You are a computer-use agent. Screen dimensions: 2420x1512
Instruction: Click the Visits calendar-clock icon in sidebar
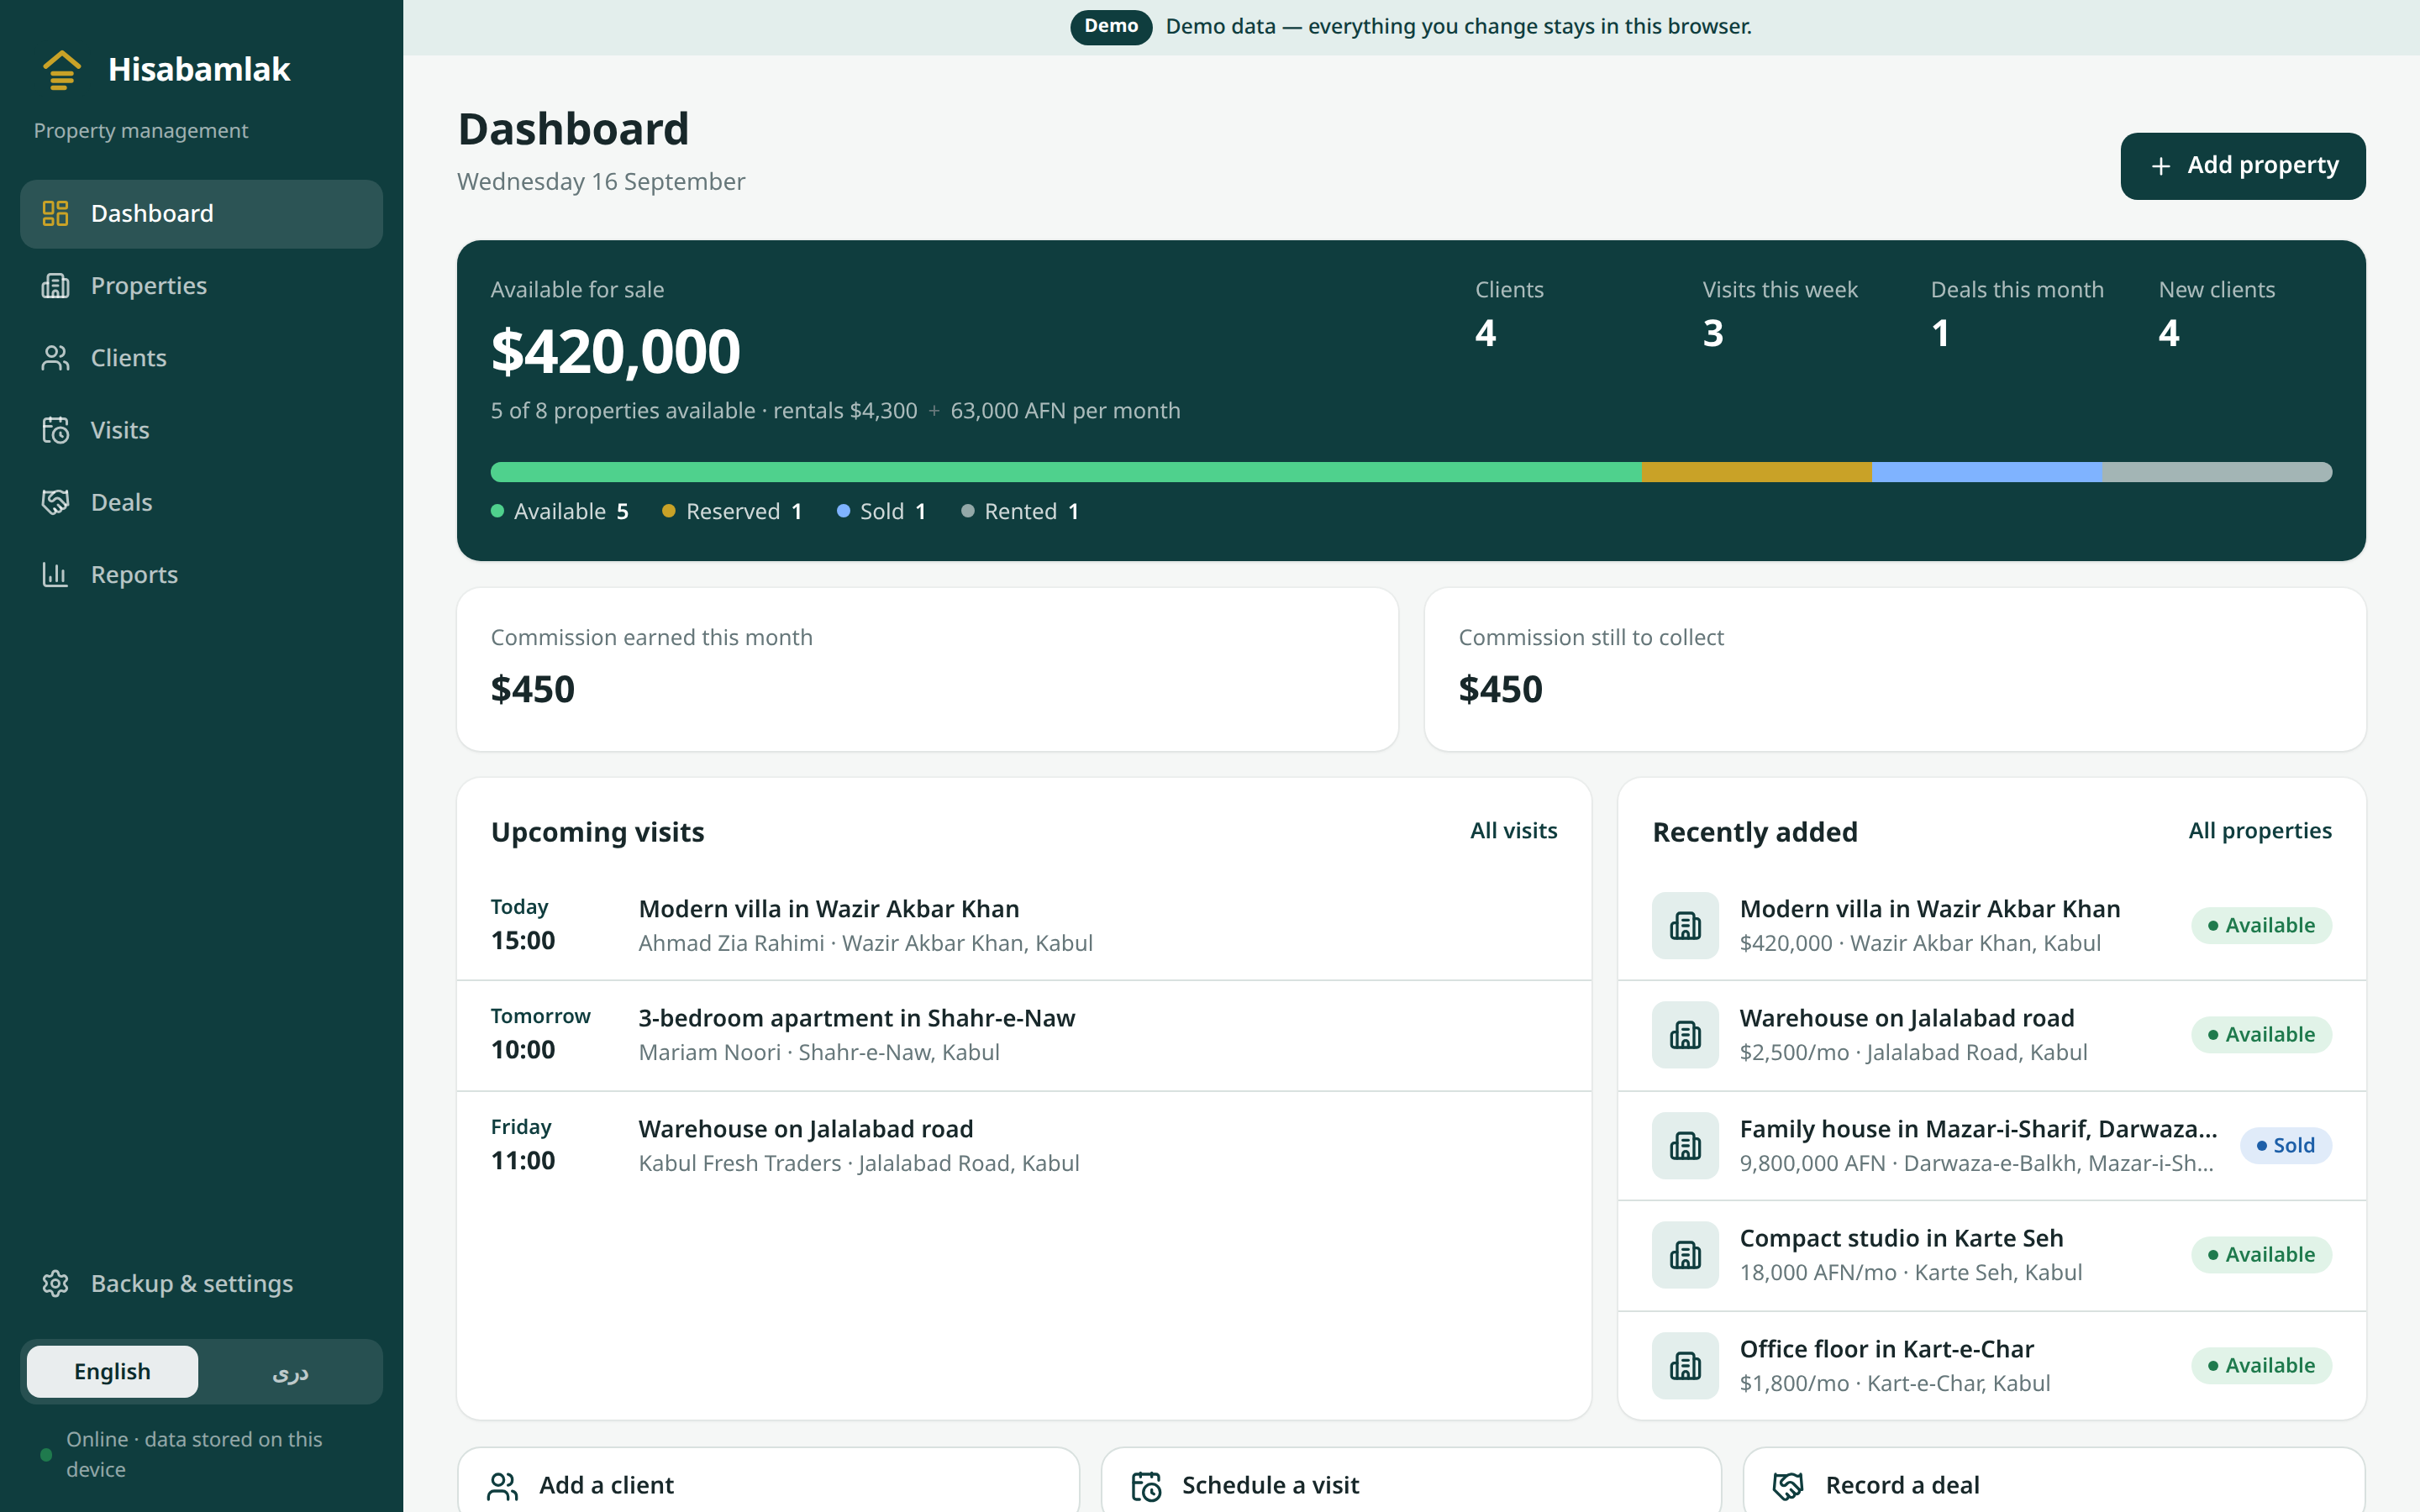[x=55, y=430]
